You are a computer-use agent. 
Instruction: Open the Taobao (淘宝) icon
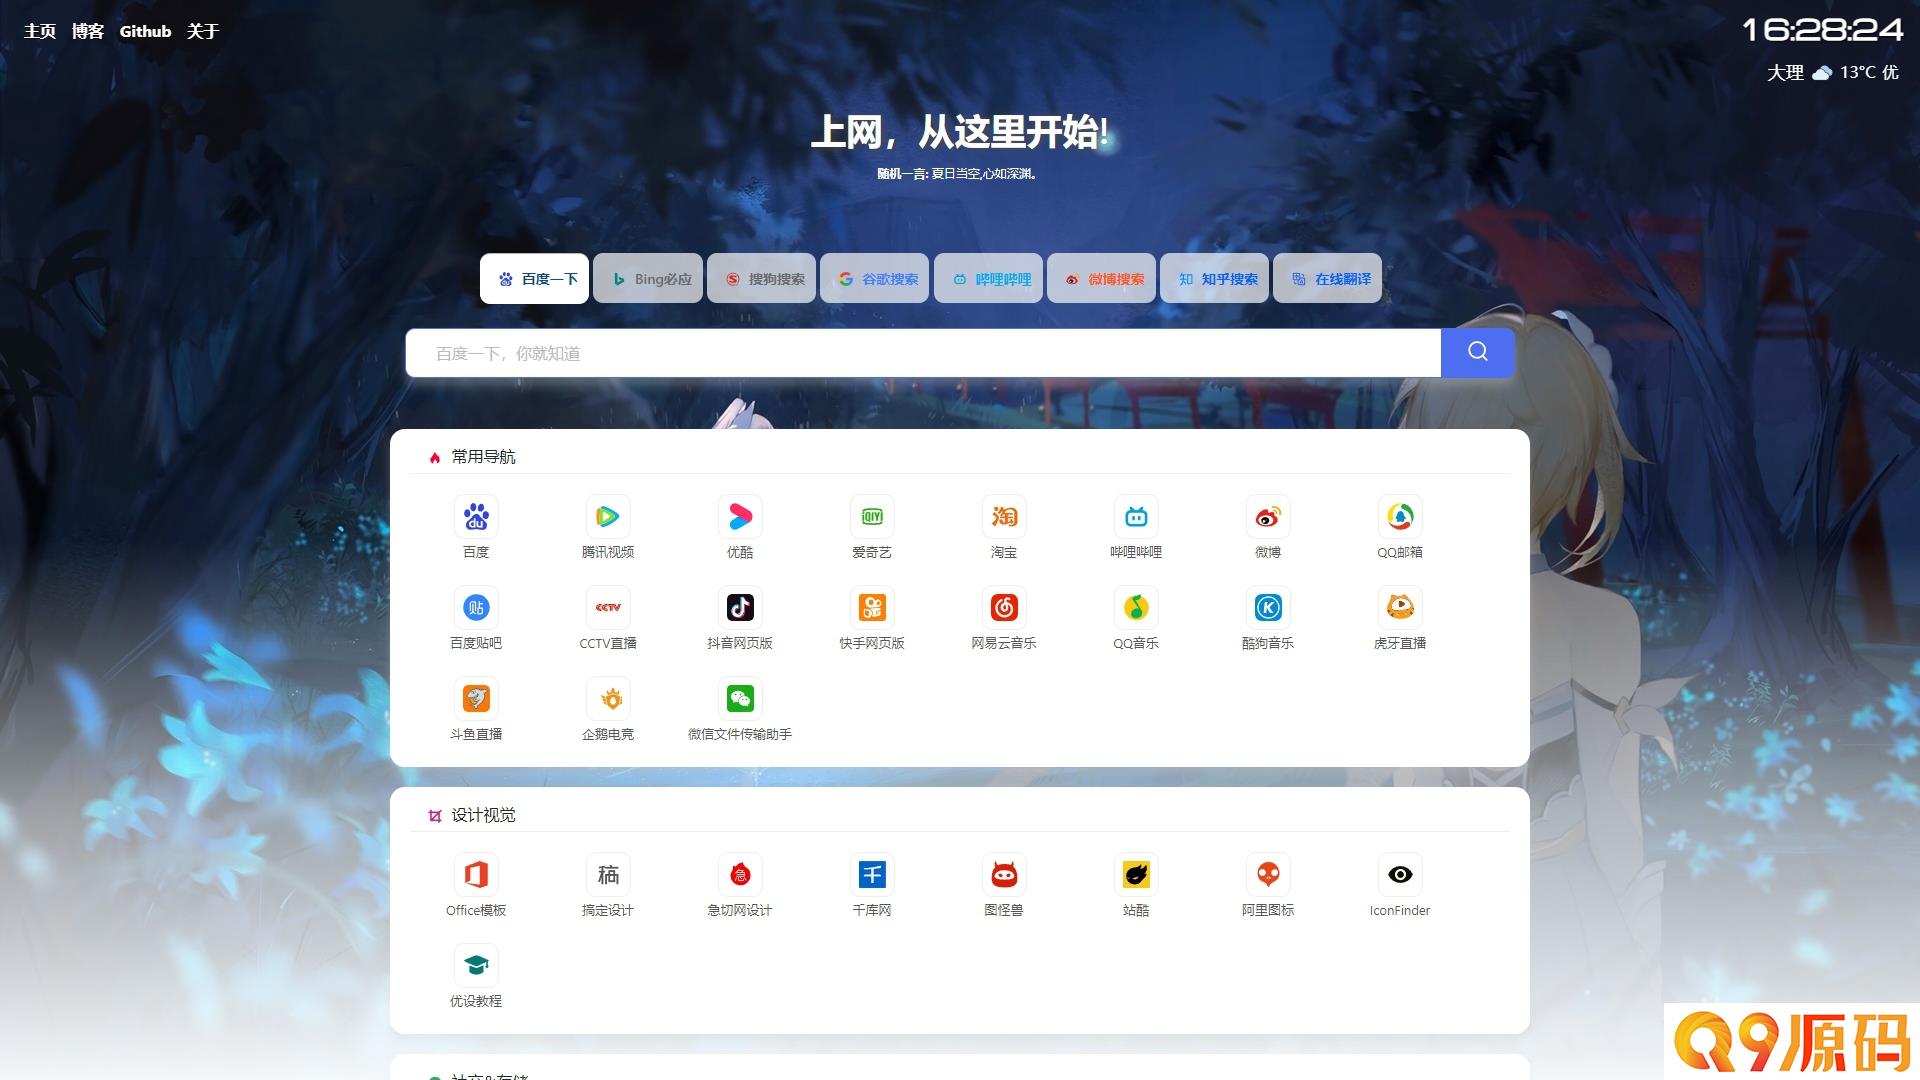1004,517
